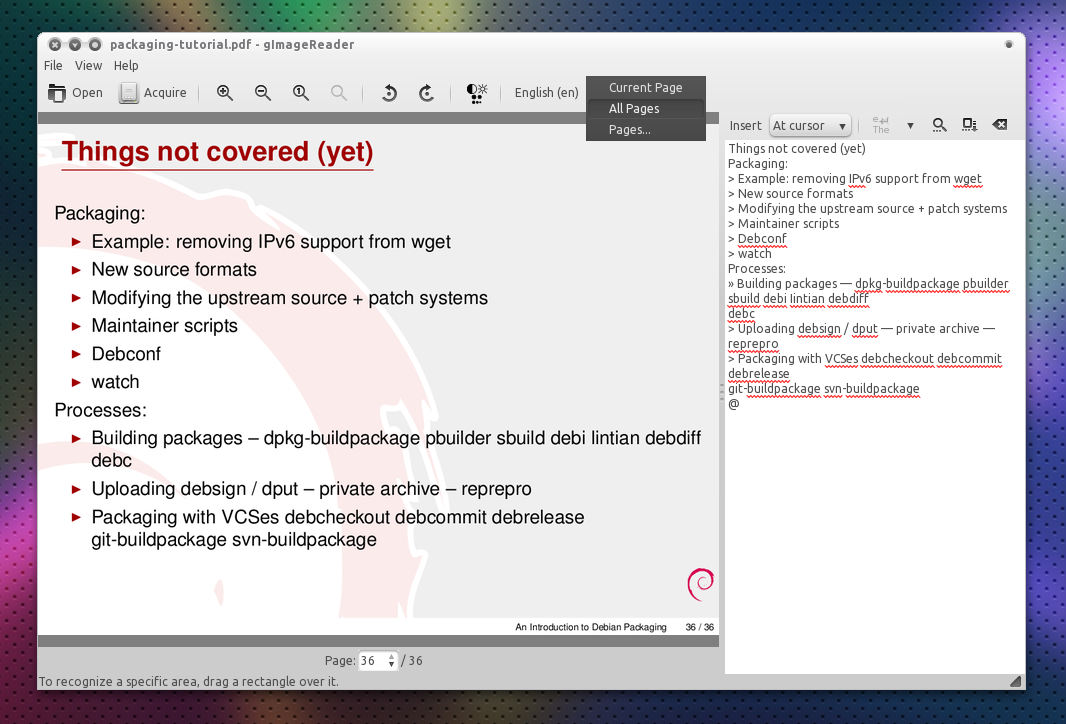Click output line '> watch'
1066x724 pixels.
coord(749,254)
